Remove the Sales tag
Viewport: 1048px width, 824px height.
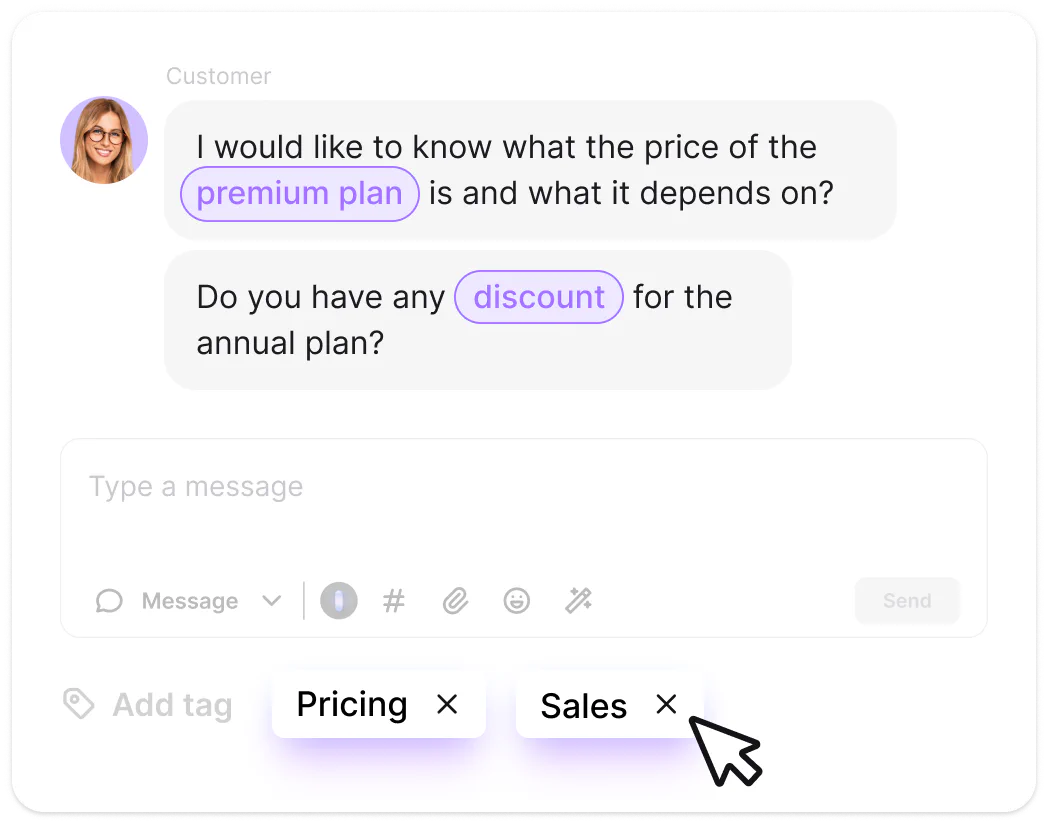(666, 705)
